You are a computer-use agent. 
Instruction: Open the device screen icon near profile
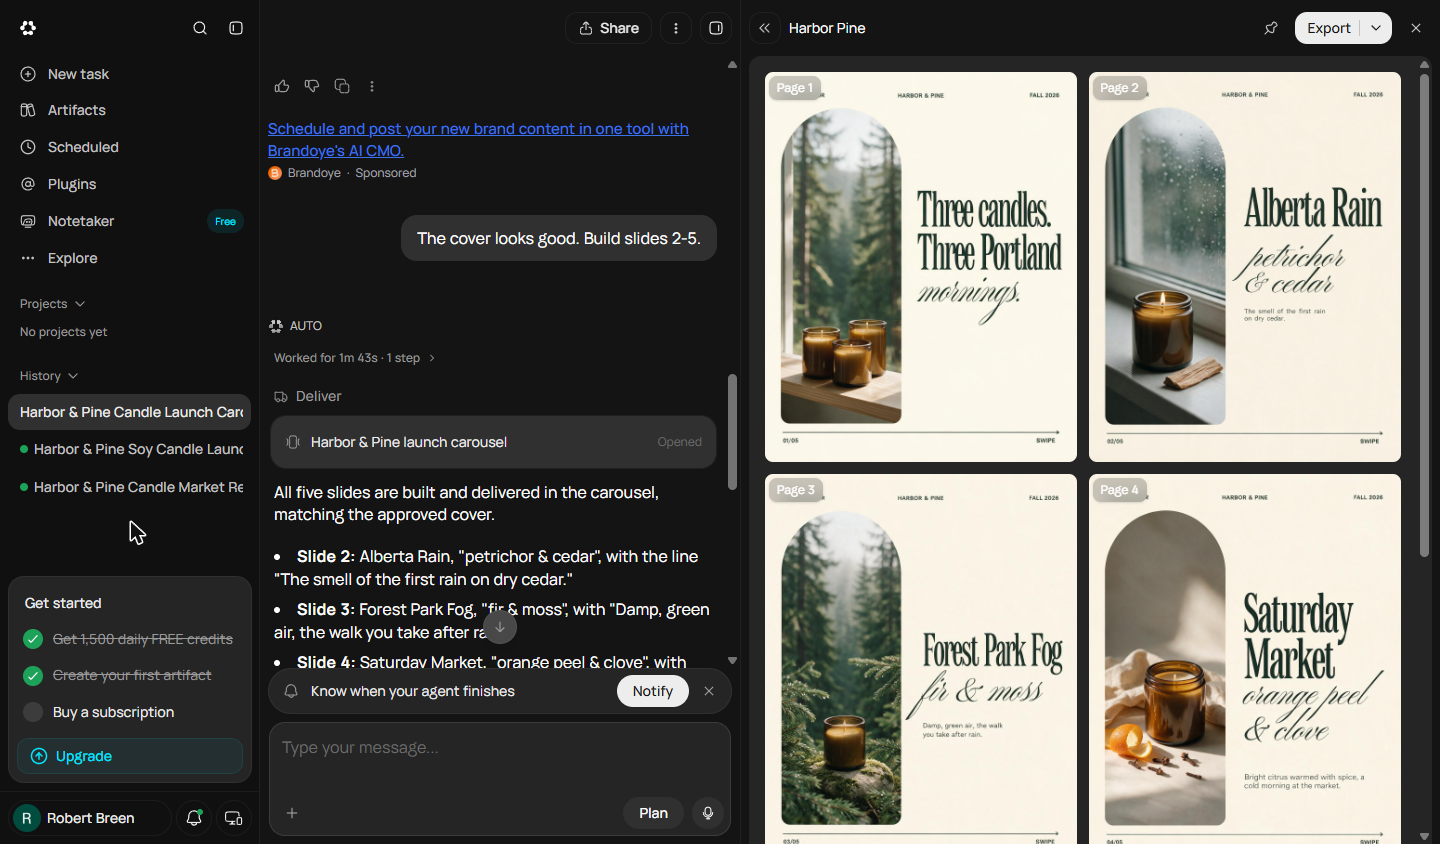233,818
